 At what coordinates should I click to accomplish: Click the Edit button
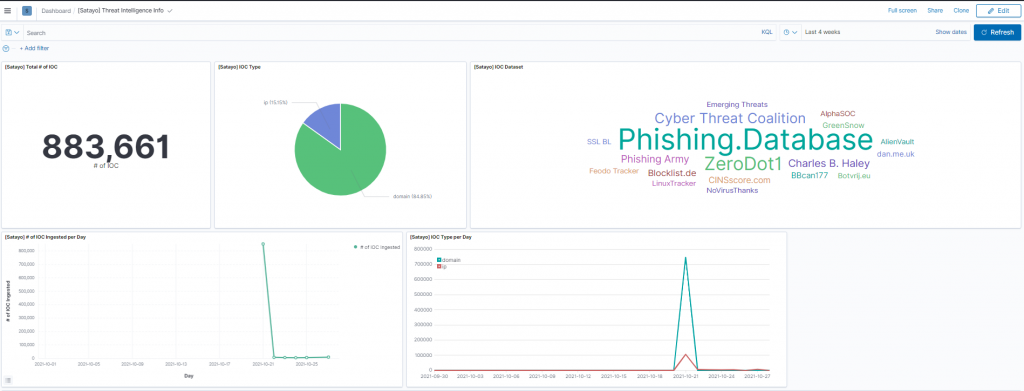(998, 11)
